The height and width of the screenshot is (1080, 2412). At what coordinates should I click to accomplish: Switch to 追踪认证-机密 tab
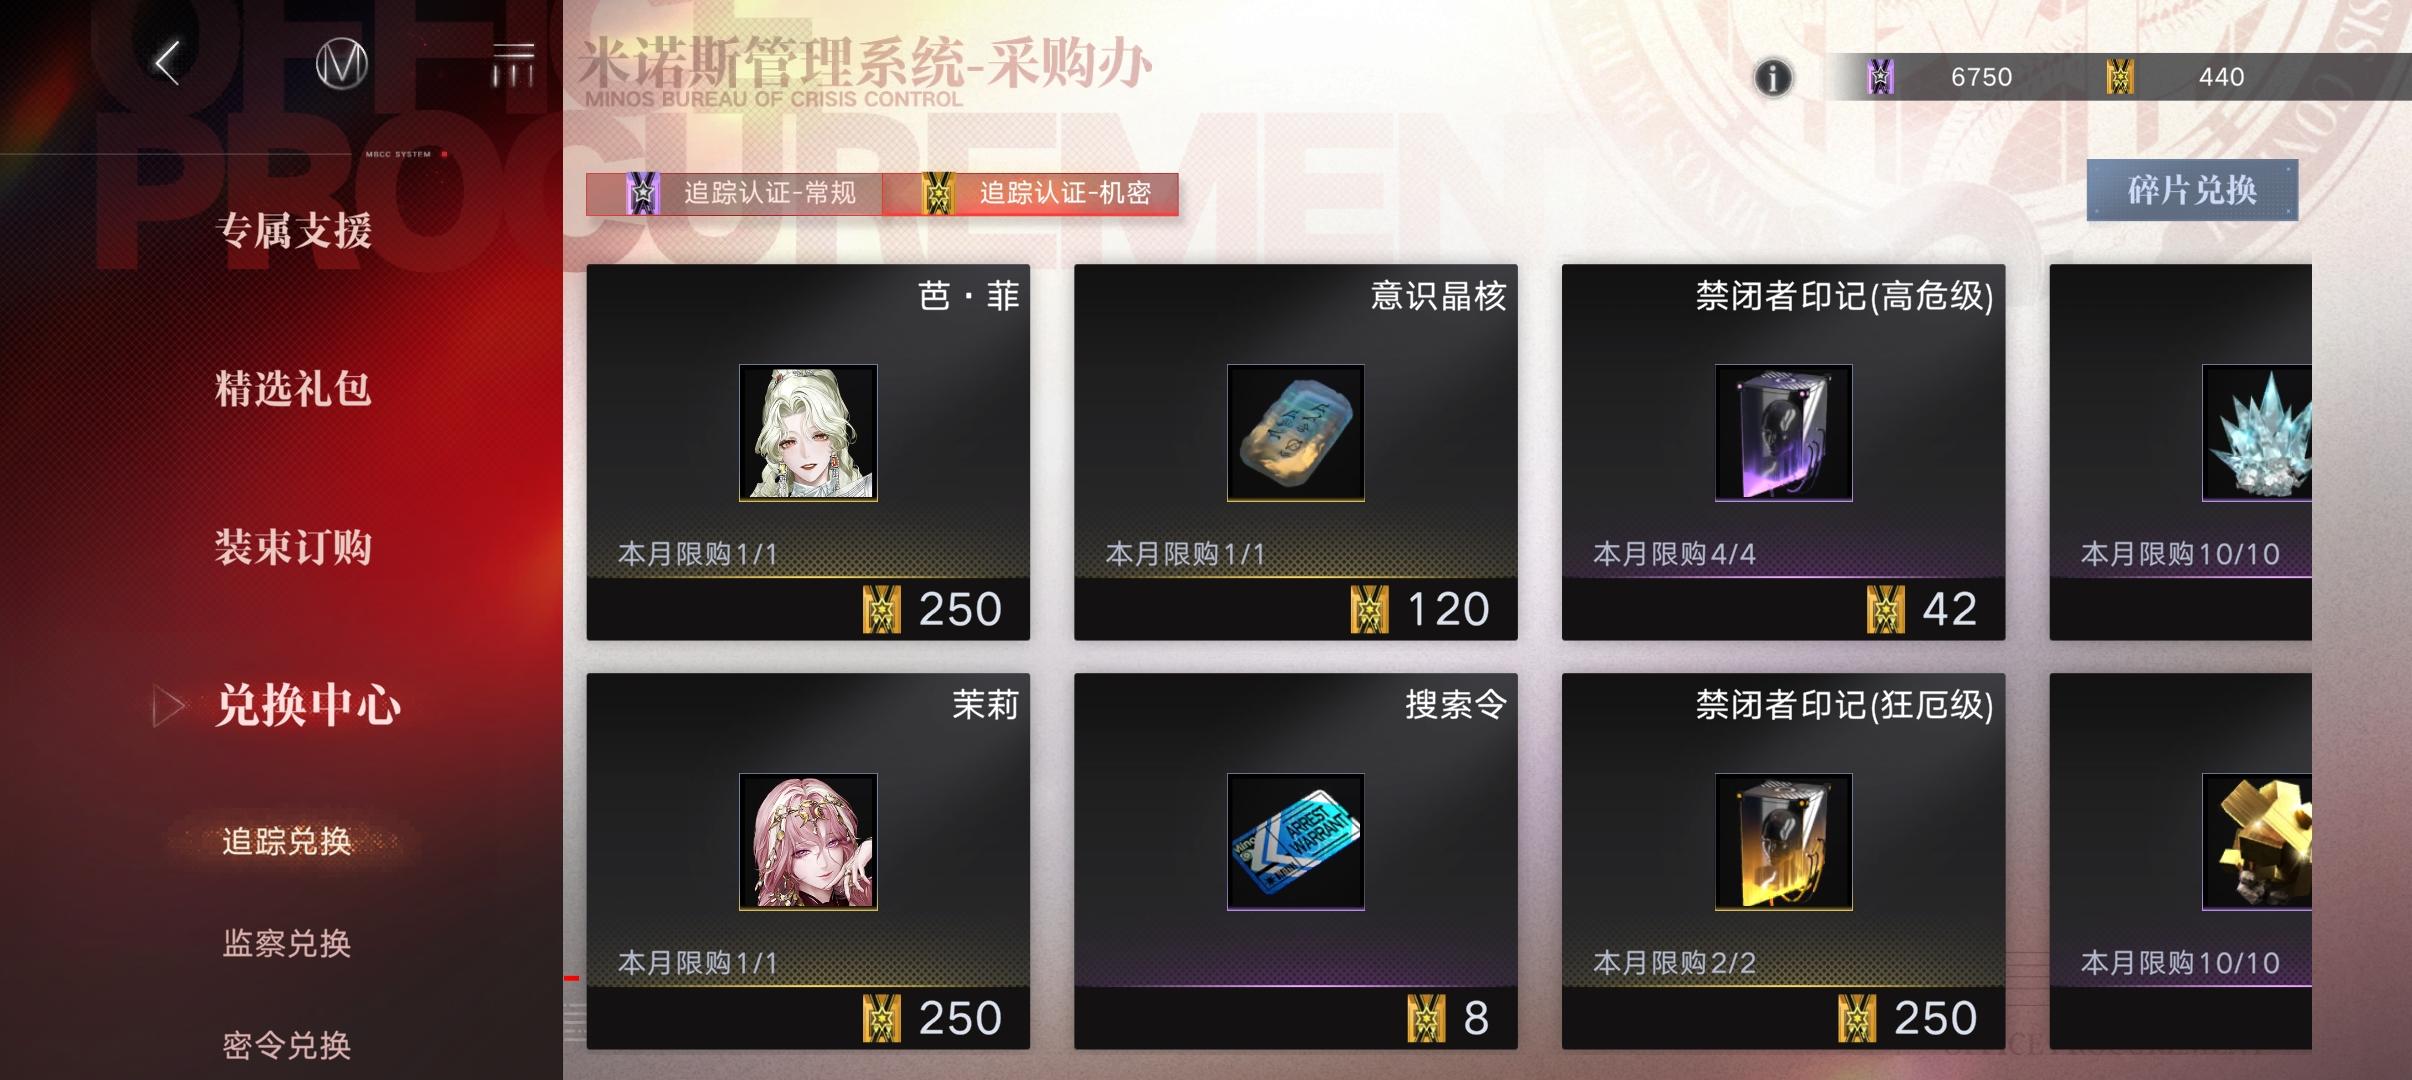1031,193
